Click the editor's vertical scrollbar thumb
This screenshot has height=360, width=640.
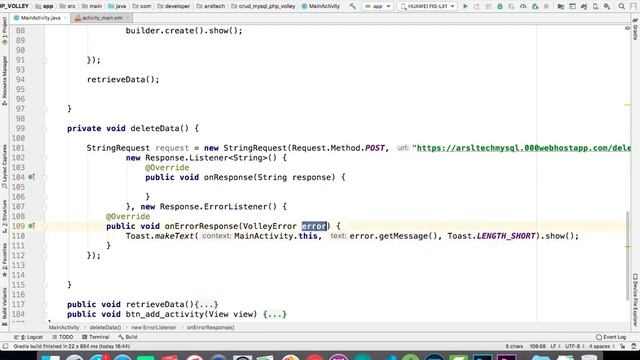[627, 256]
